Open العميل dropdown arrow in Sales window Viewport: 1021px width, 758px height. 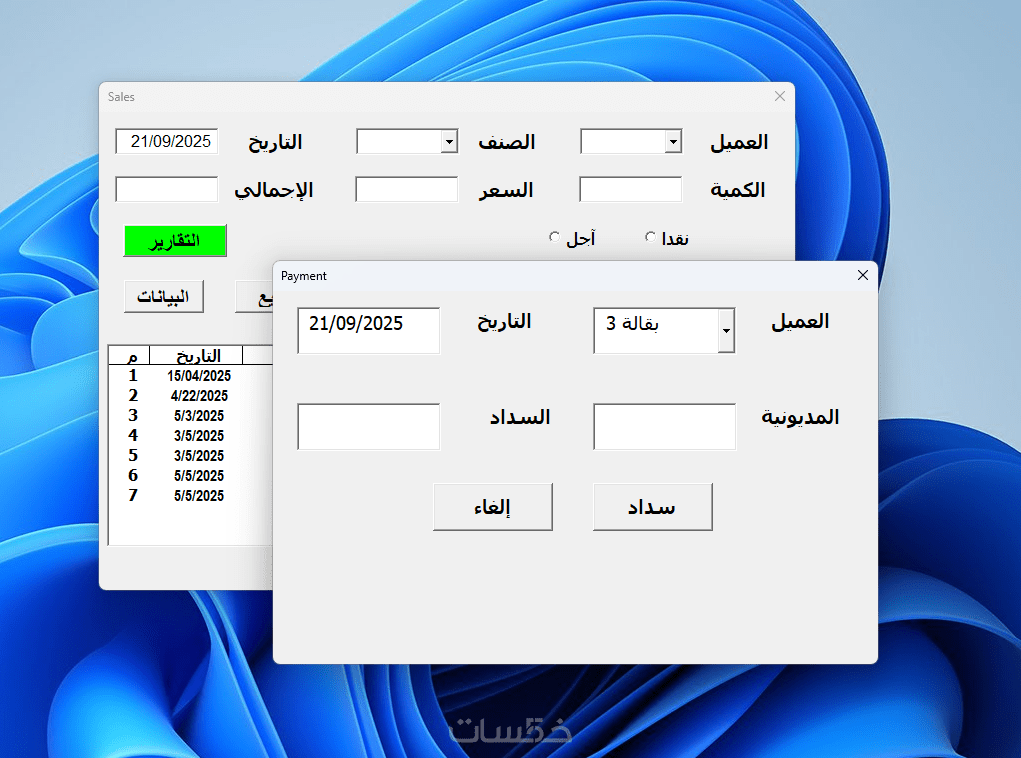pyautogui.click(x=673, y=141)
